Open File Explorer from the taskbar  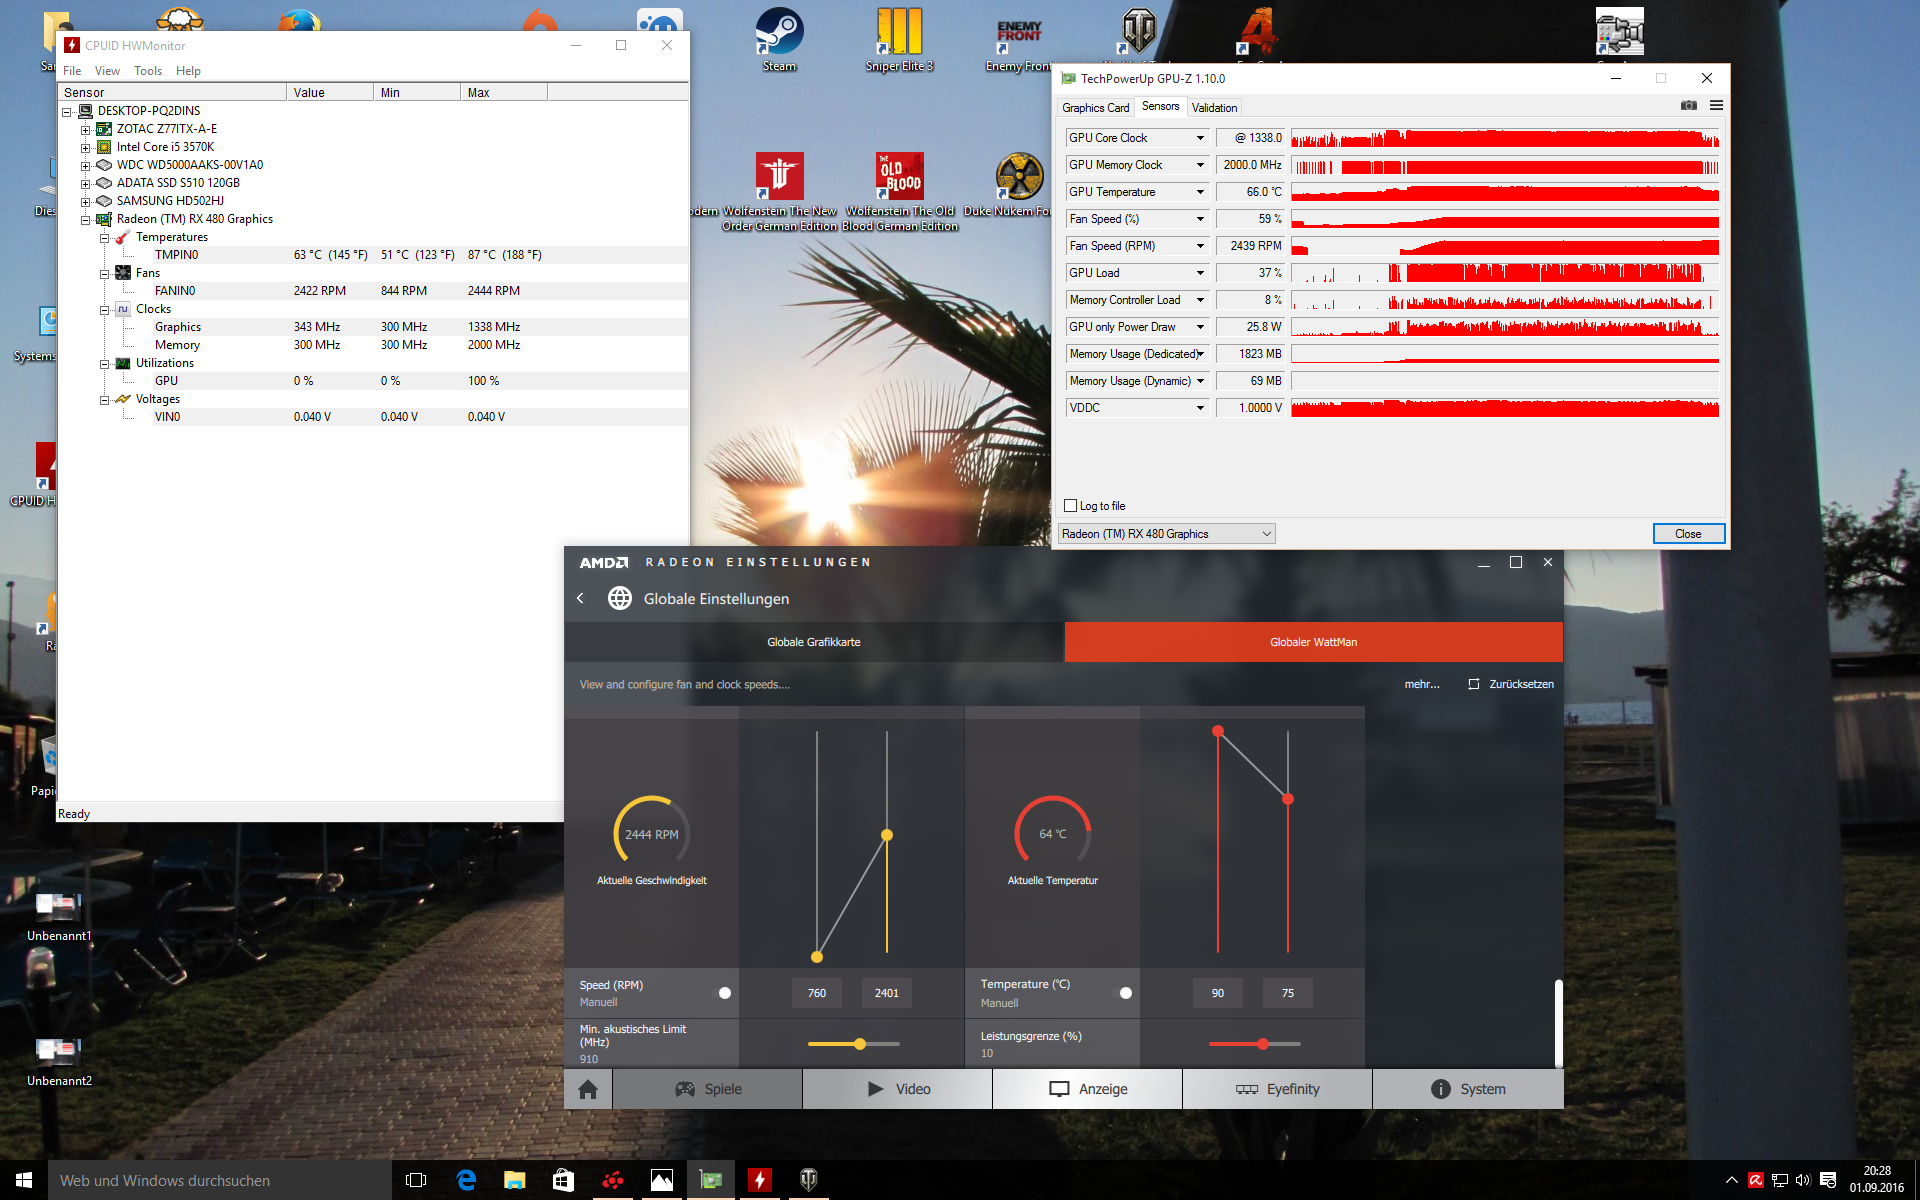(x=514, y=1180)
